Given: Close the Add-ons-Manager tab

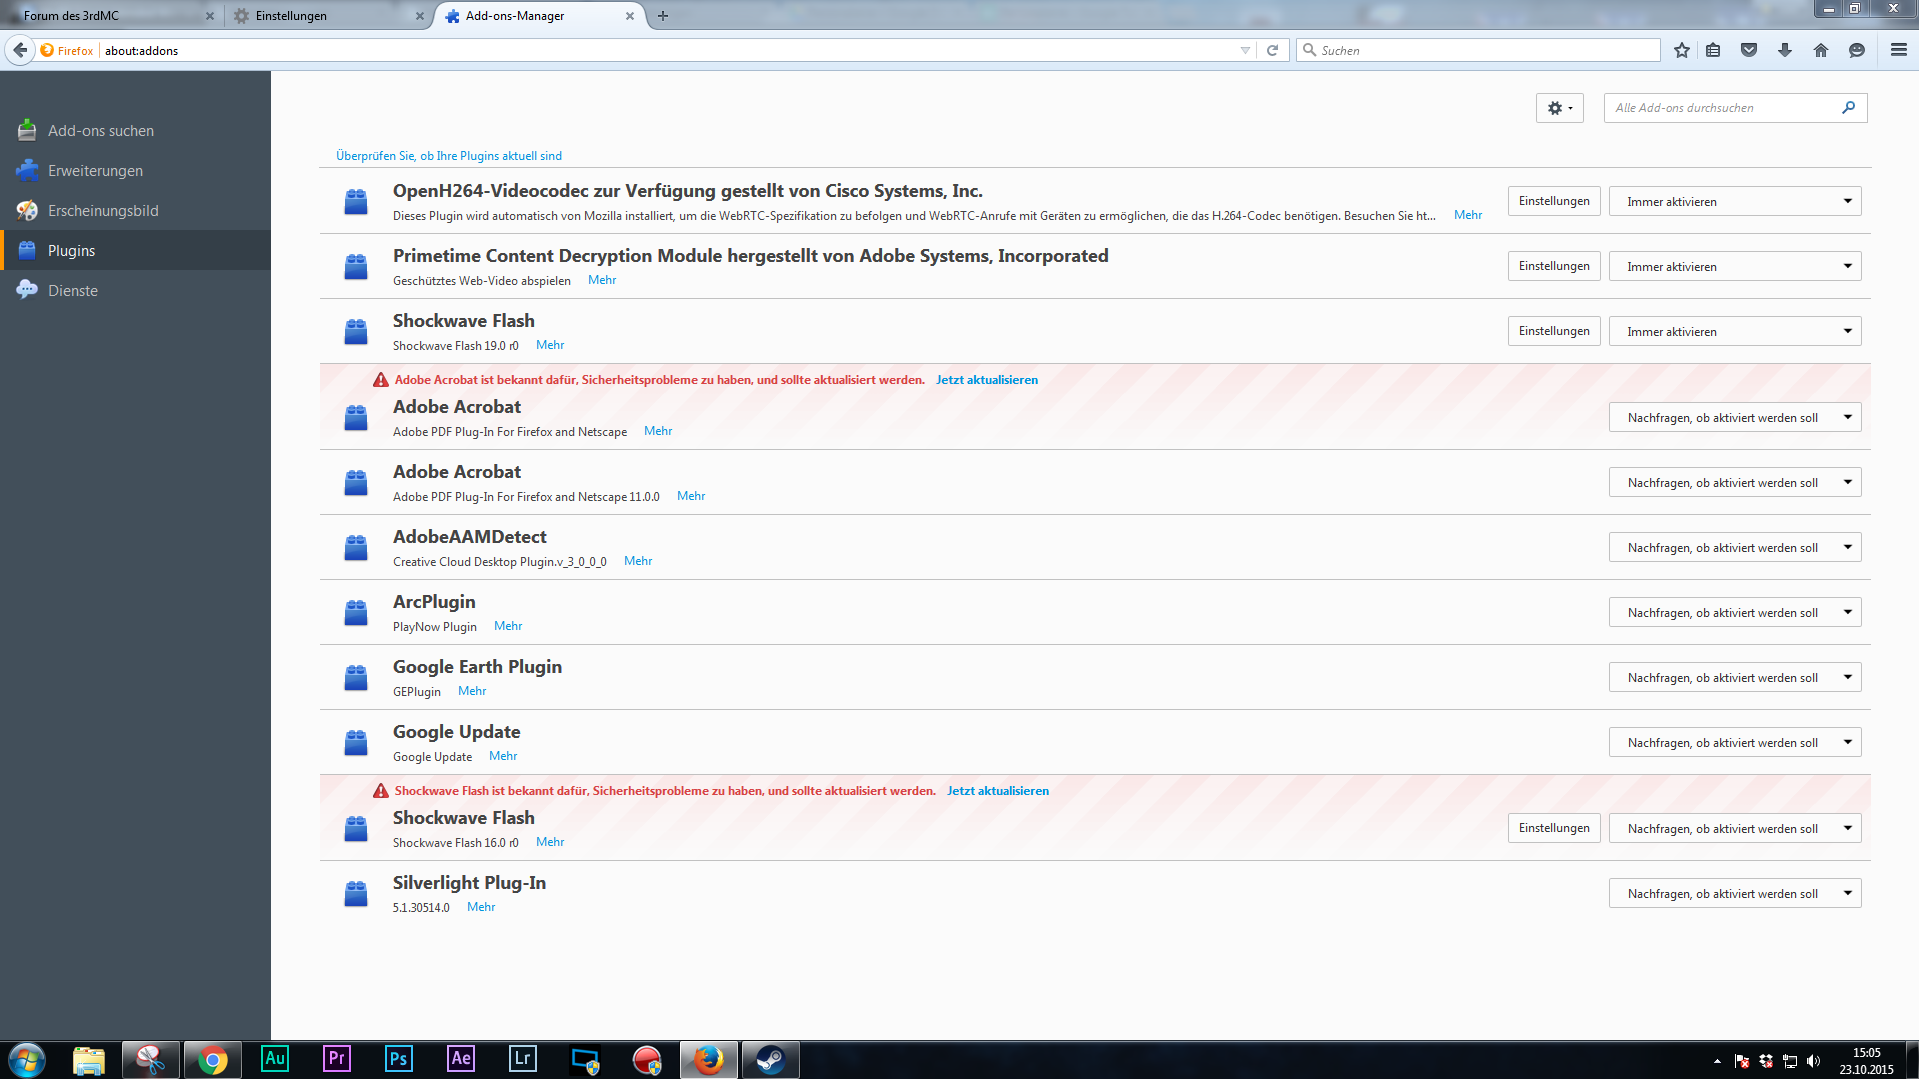Looking at the screenshot, I should point(630,16).
